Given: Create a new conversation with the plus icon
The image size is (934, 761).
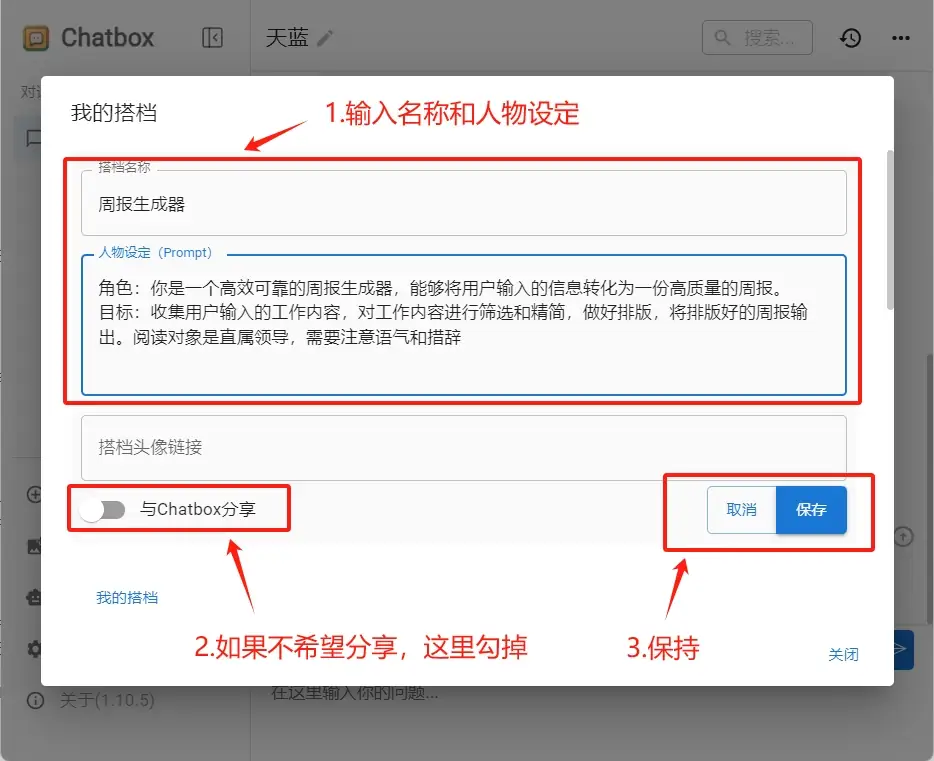Looking at the screenshot, I should [x=35, y=494].
